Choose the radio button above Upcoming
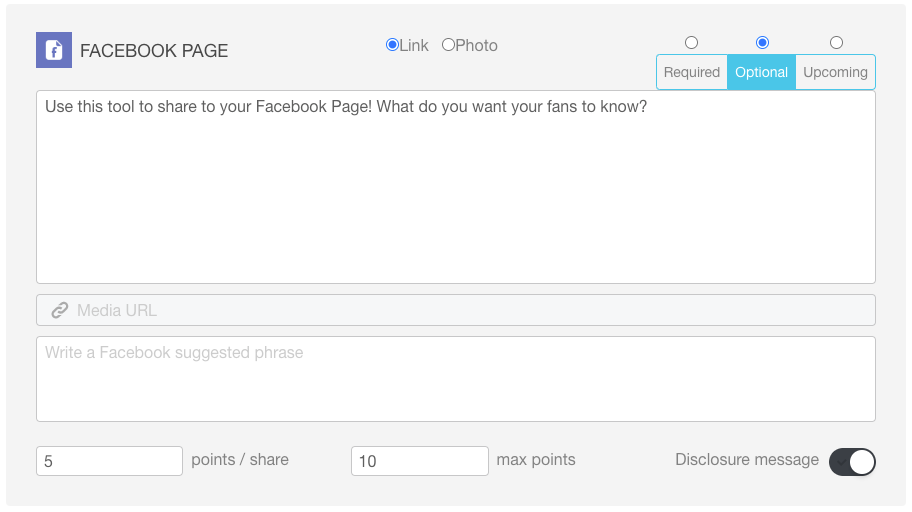Viewport: 912px width, 512px height. (x=836, y=42)
